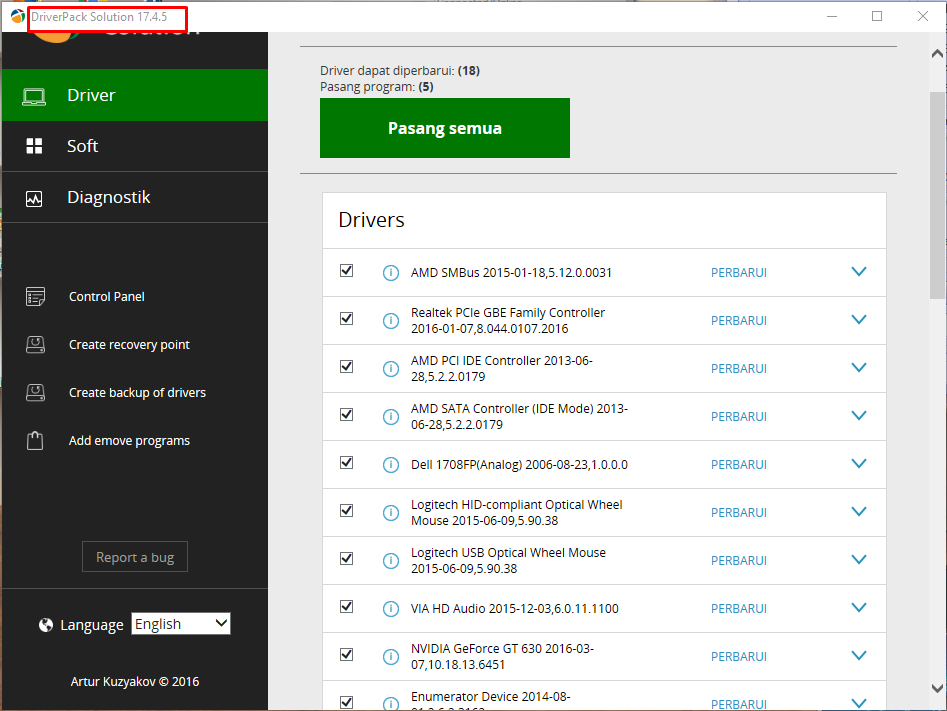Click PERBARUI for NVIDIA GeForce GT 630
Image resolution: width=947 pixels, height=711 pixels.
coord(739,657)
